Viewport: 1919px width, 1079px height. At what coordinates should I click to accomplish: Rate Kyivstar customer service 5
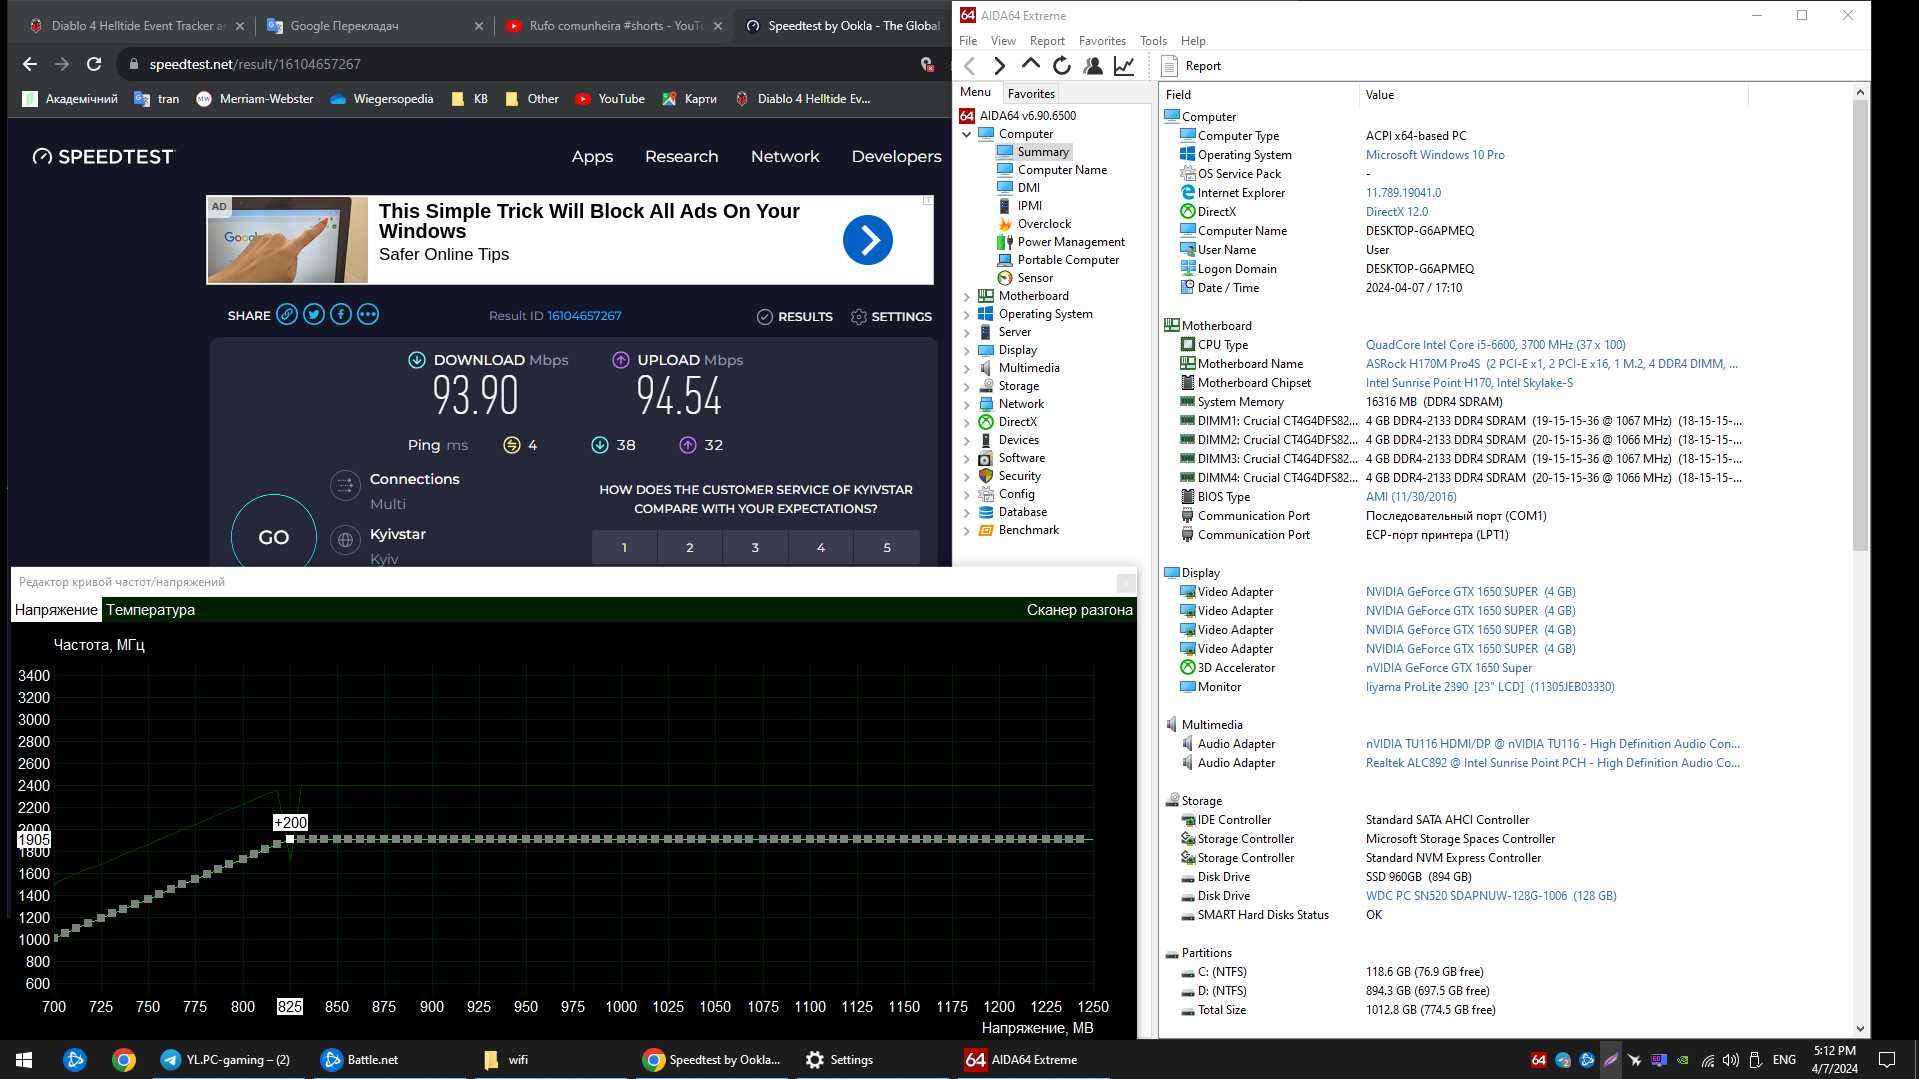887,547
